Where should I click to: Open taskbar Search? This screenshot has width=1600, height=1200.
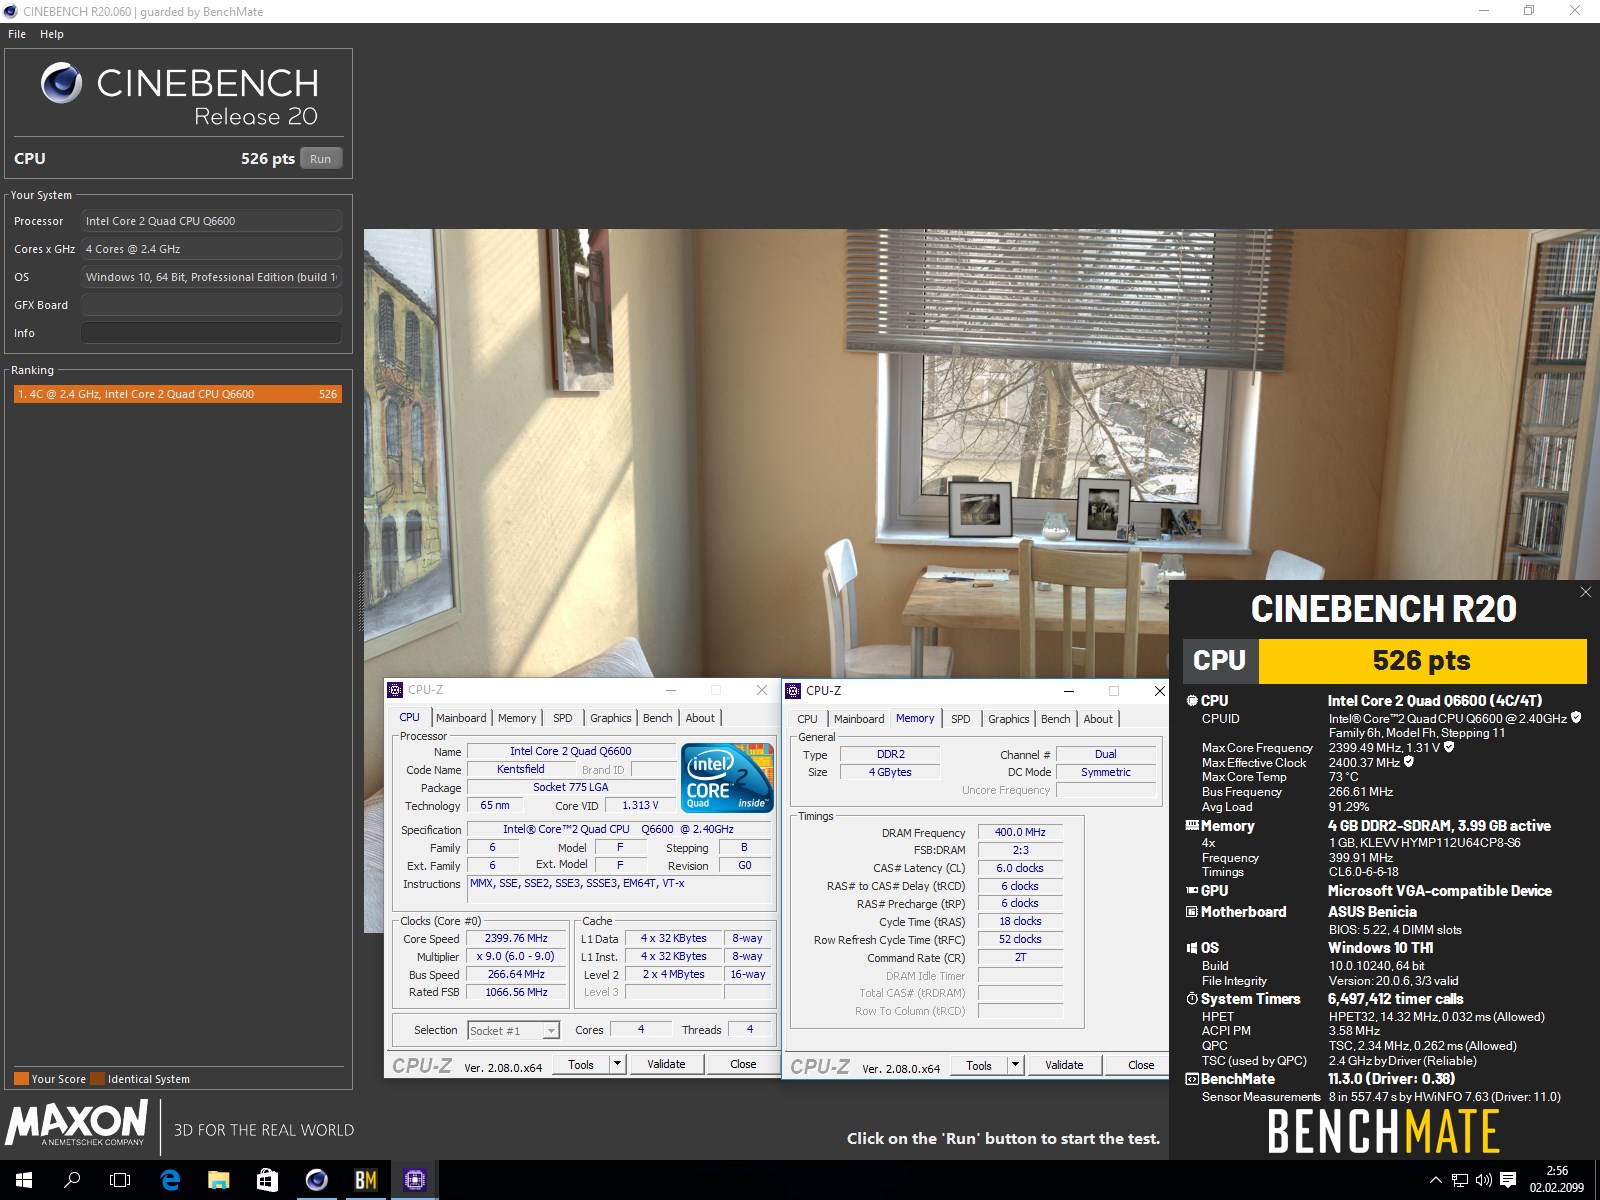[x=72, y=1180]
